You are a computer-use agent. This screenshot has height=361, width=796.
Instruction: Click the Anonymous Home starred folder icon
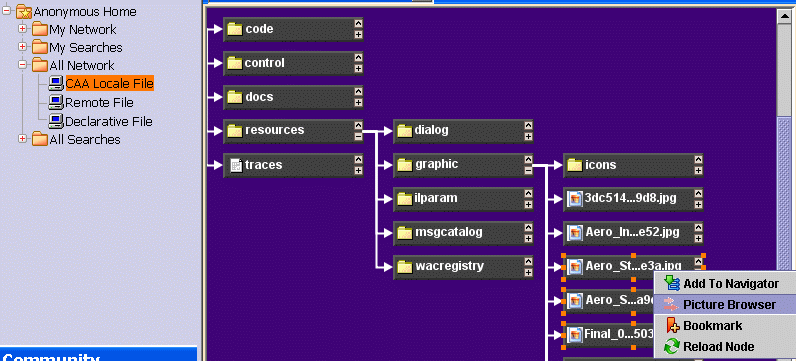(24, 12)
